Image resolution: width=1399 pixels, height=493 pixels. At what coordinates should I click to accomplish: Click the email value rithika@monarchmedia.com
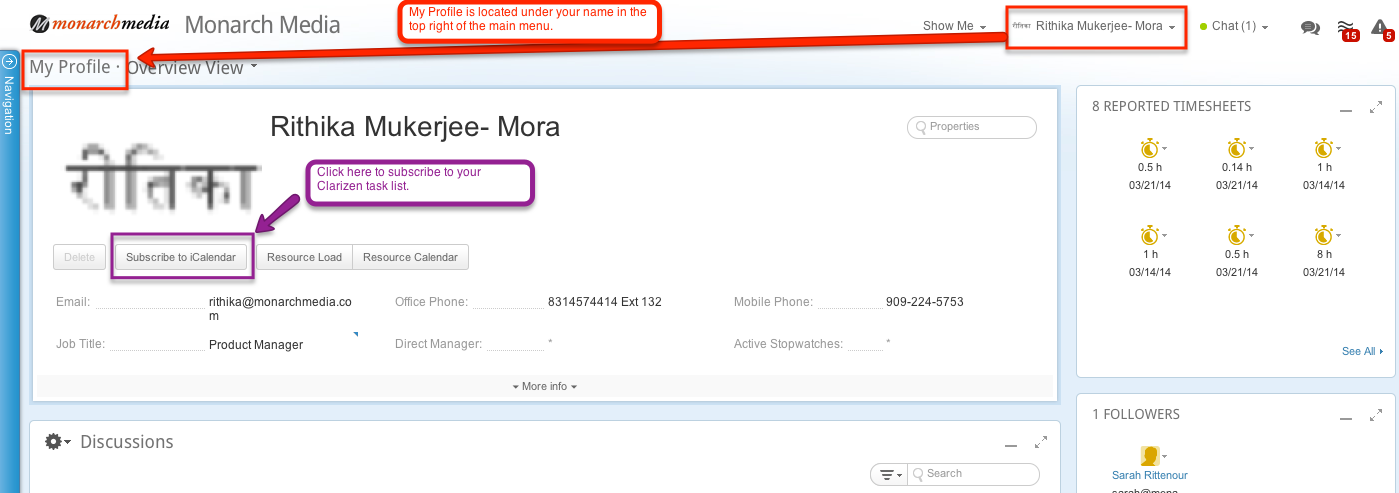280,308
